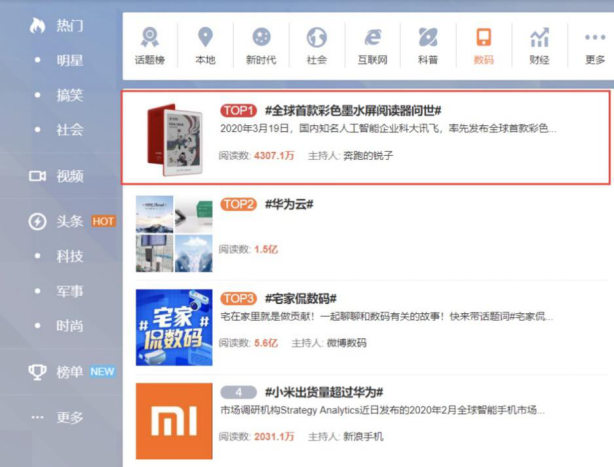
Task: Select the 财经 chart icon
Action: [x=539, y=37]
